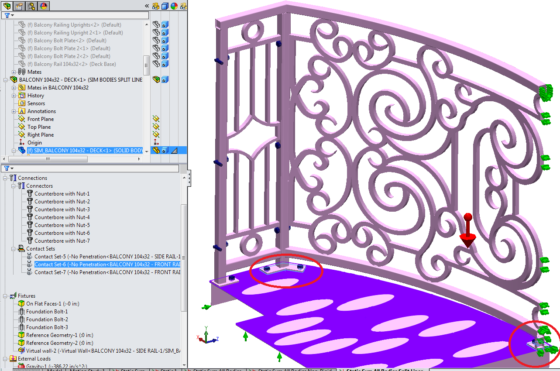Select Origin in the feature tree

coord(35,142)
